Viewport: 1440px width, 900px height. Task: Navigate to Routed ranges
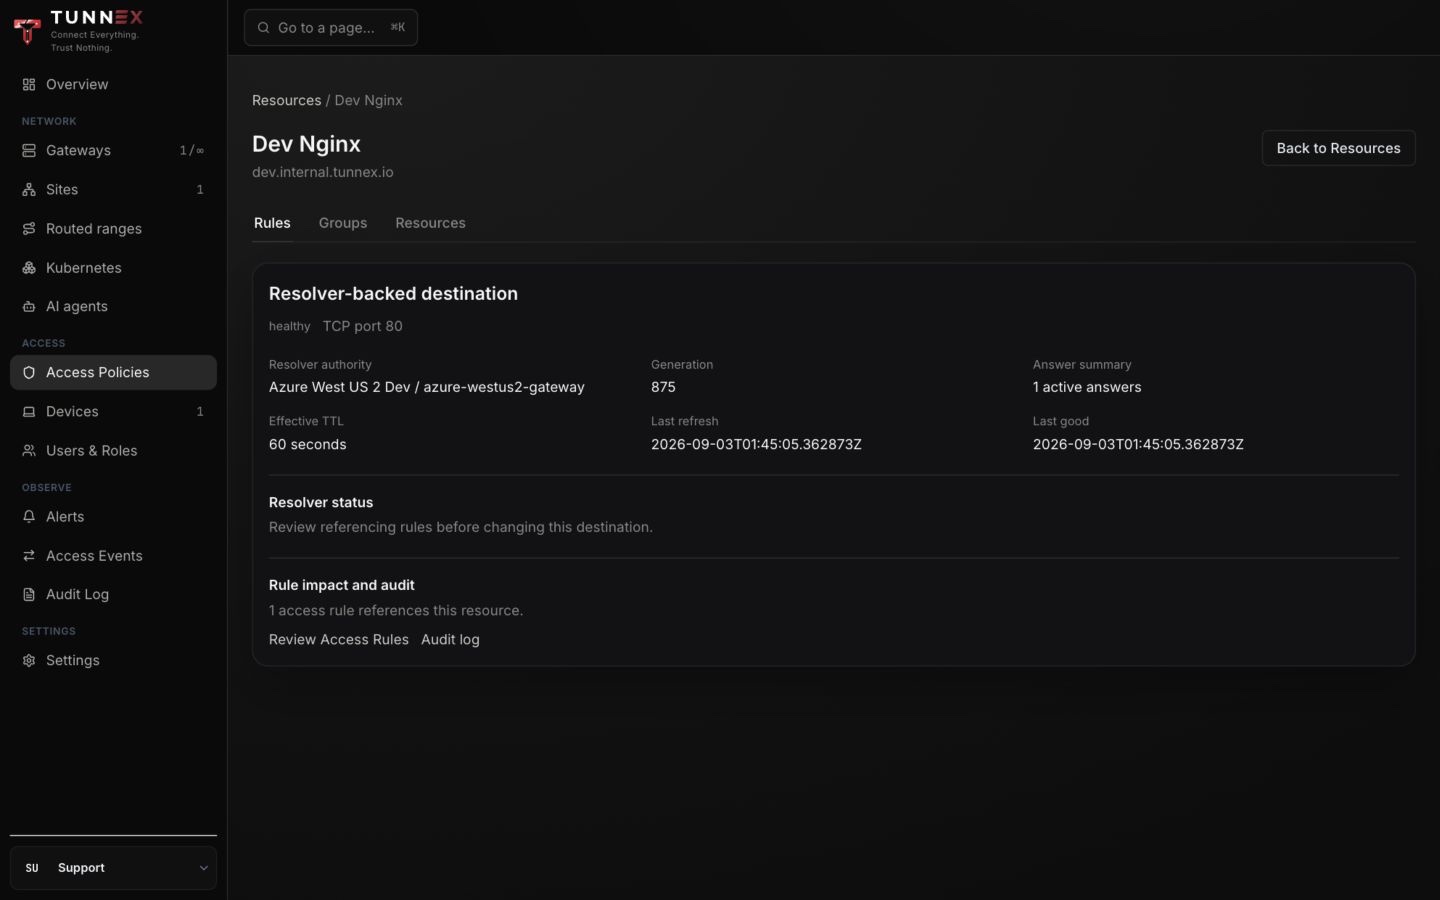[113, 229]
